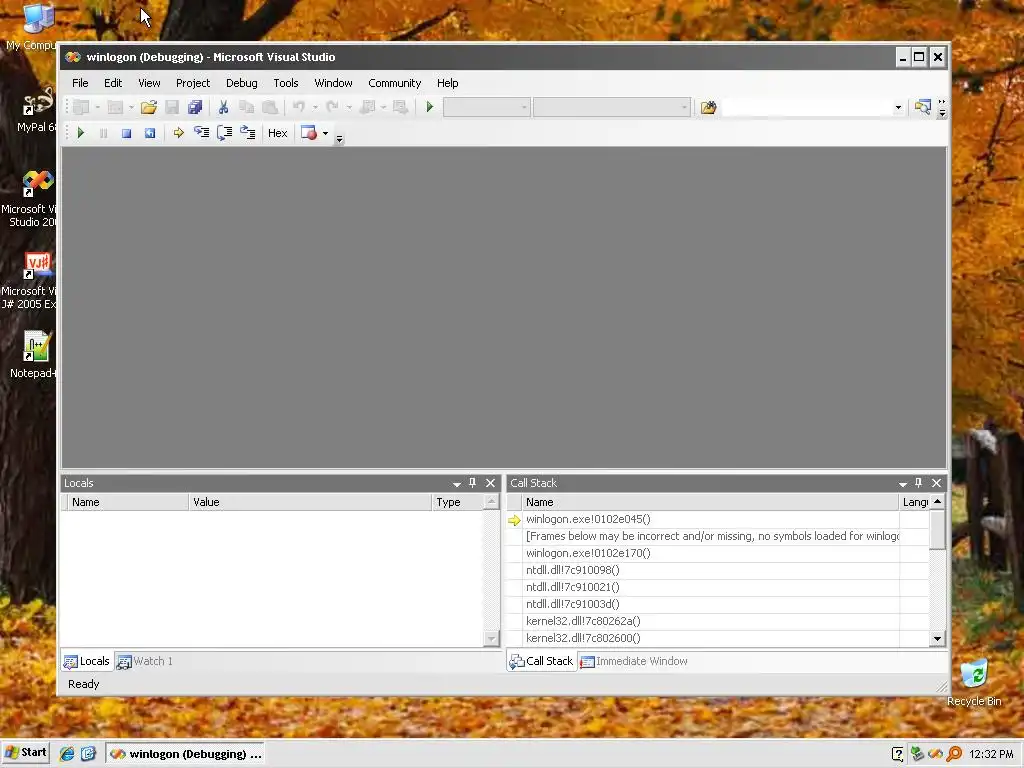The image size is (1024, 768).
Task: Click the Call Stack Language column header
Action: (x=914, y=502)
